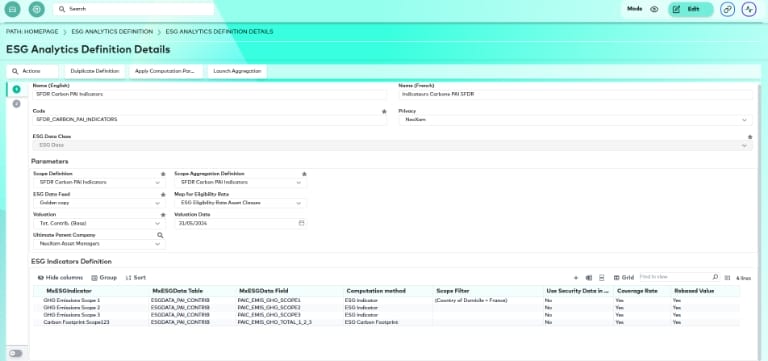The width and height of the screenshot is (768, 361).
Task: Click Sort in the grid toolbar
Action: pyautogui.click(x=136, y=278)
